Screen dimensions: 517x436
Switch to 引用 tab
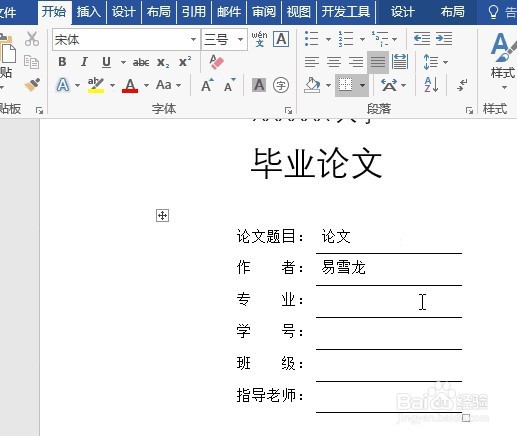coord(193,12)
